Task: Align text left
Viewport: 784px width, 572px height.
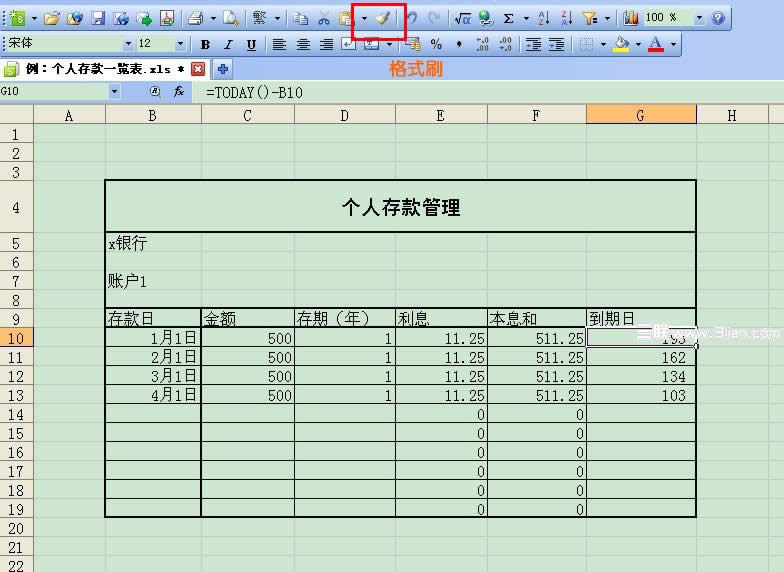Action: point(279,45)
